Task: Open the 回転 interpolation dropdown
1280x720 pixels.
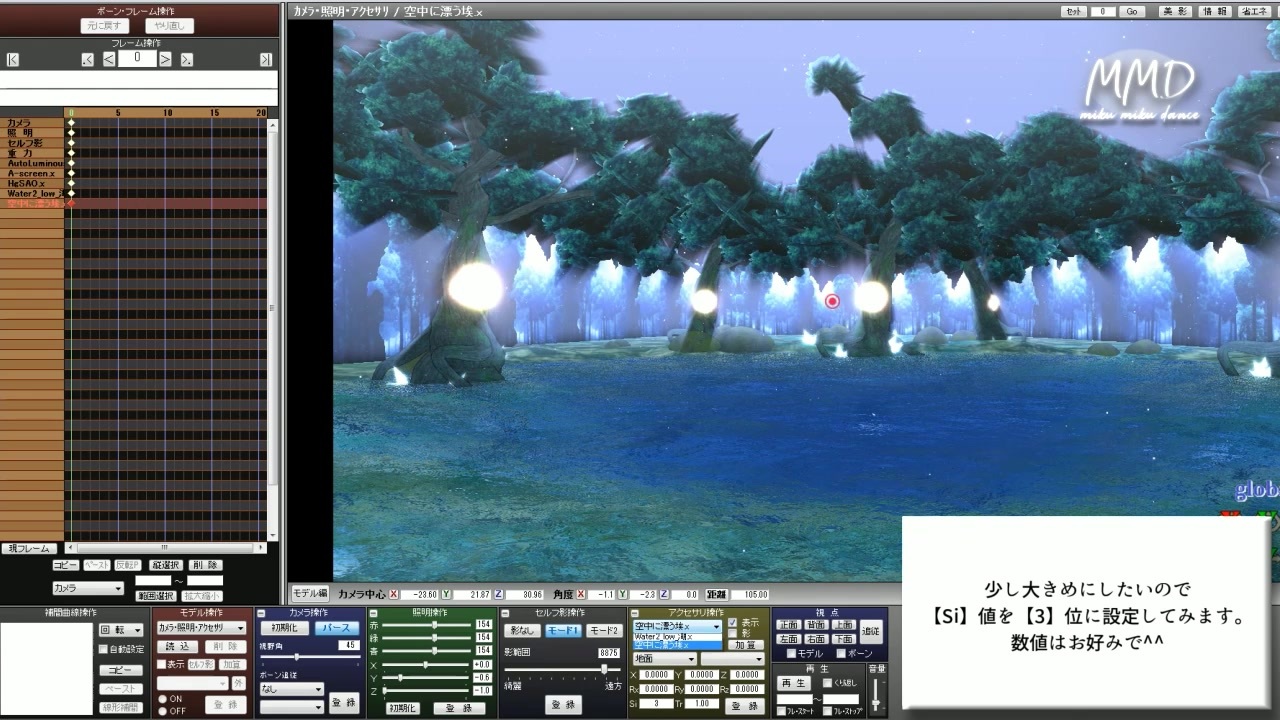Action: tap(121, 630)
